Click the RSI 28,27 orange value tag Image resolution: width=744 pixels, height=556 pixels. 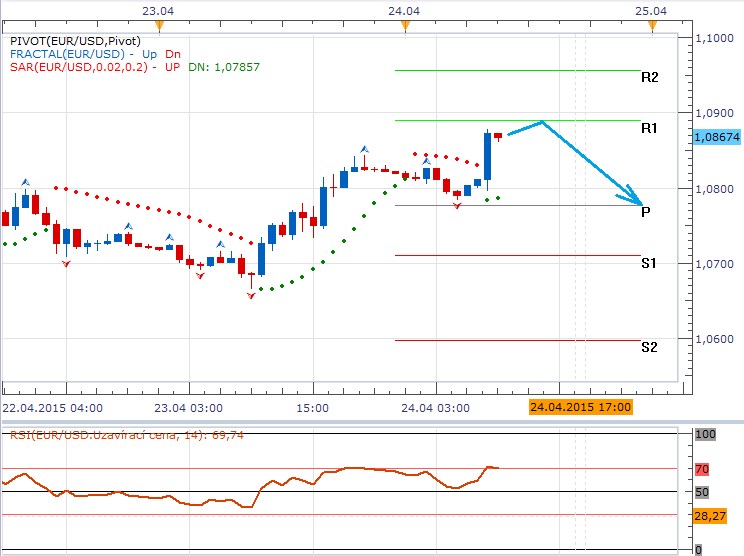pos(710,516)
